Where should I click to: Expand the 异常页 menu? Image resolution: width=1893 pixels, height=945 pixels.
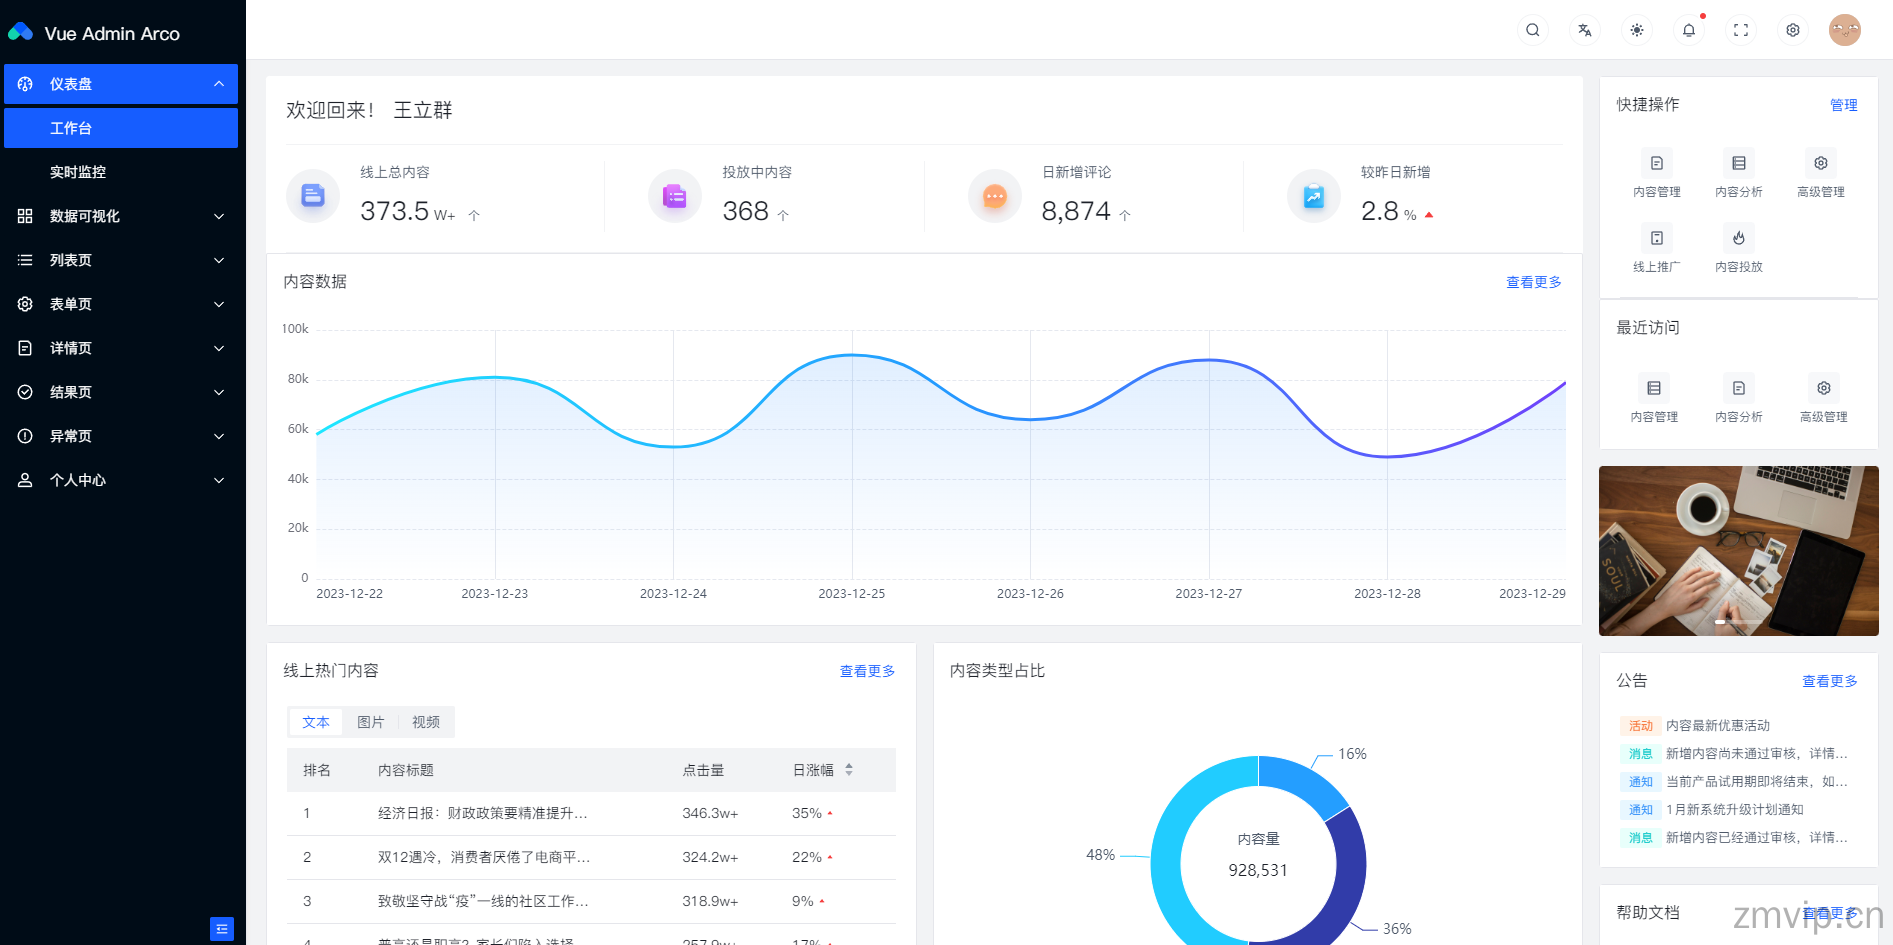click(x=121, y=436)
